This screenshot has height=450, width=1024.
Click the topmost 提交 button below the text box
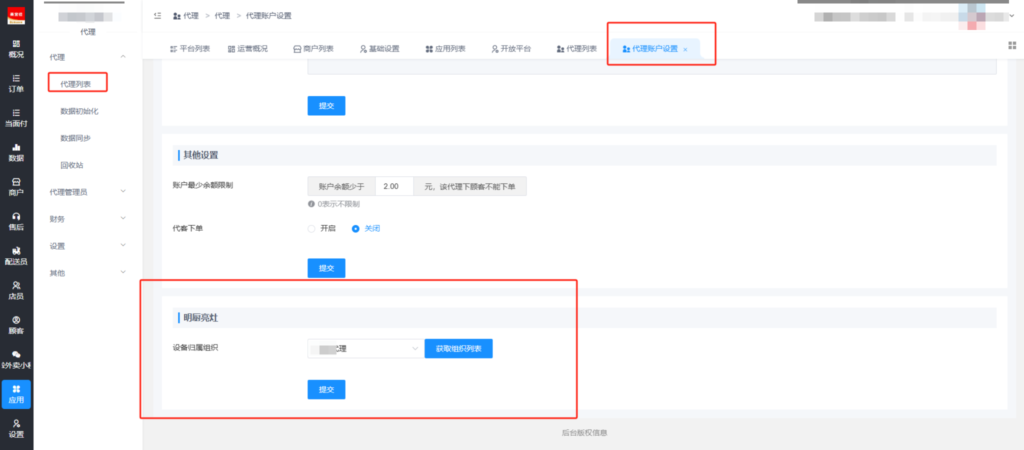tap(327, 106)
